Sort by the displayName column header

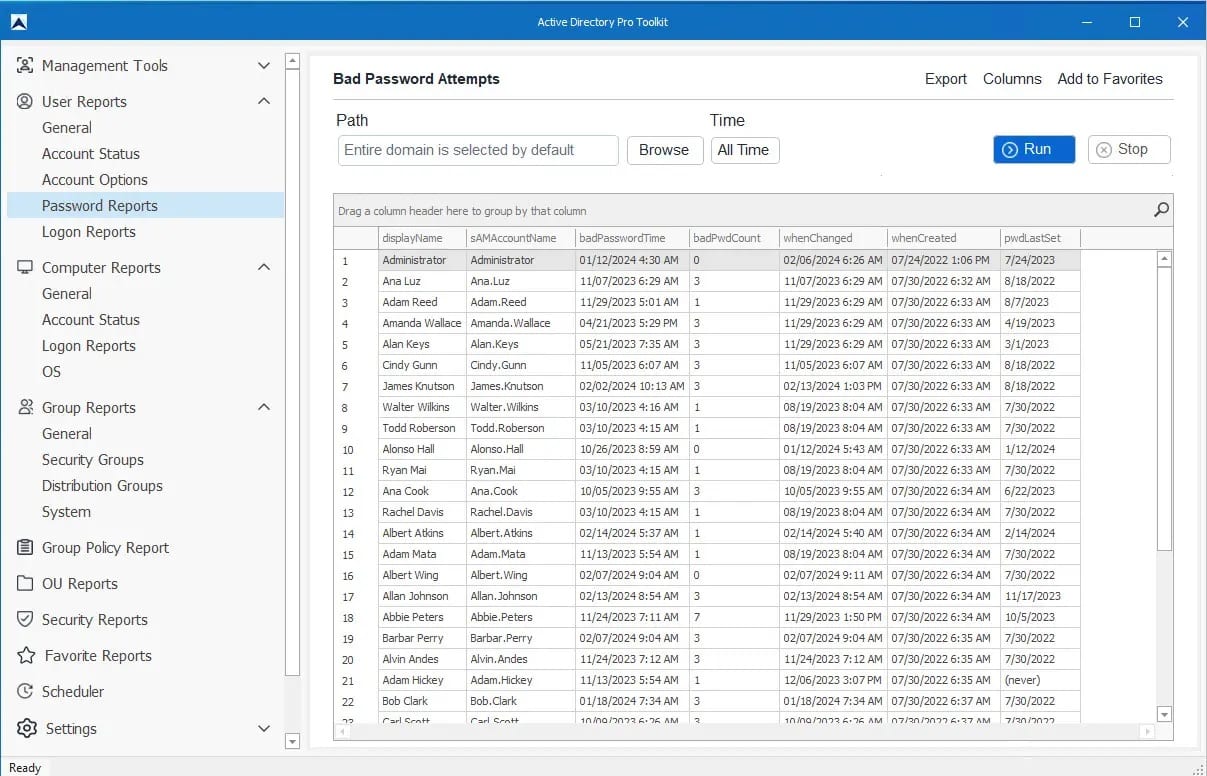(x=422, y=238)
